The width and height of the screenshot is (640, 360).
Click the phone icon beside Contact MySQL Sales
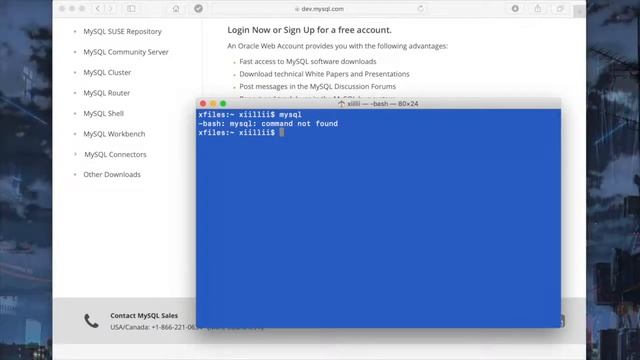tap(91, 321)
